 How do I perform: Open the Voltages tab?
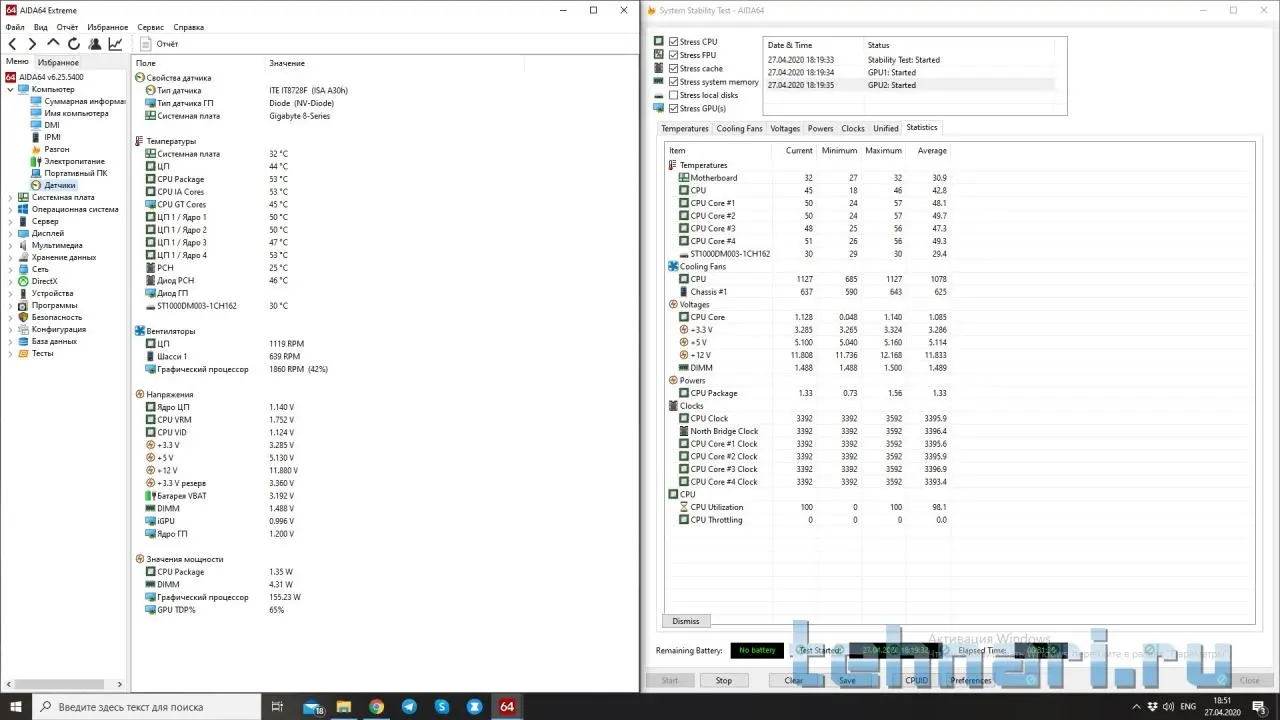[785, 128]
